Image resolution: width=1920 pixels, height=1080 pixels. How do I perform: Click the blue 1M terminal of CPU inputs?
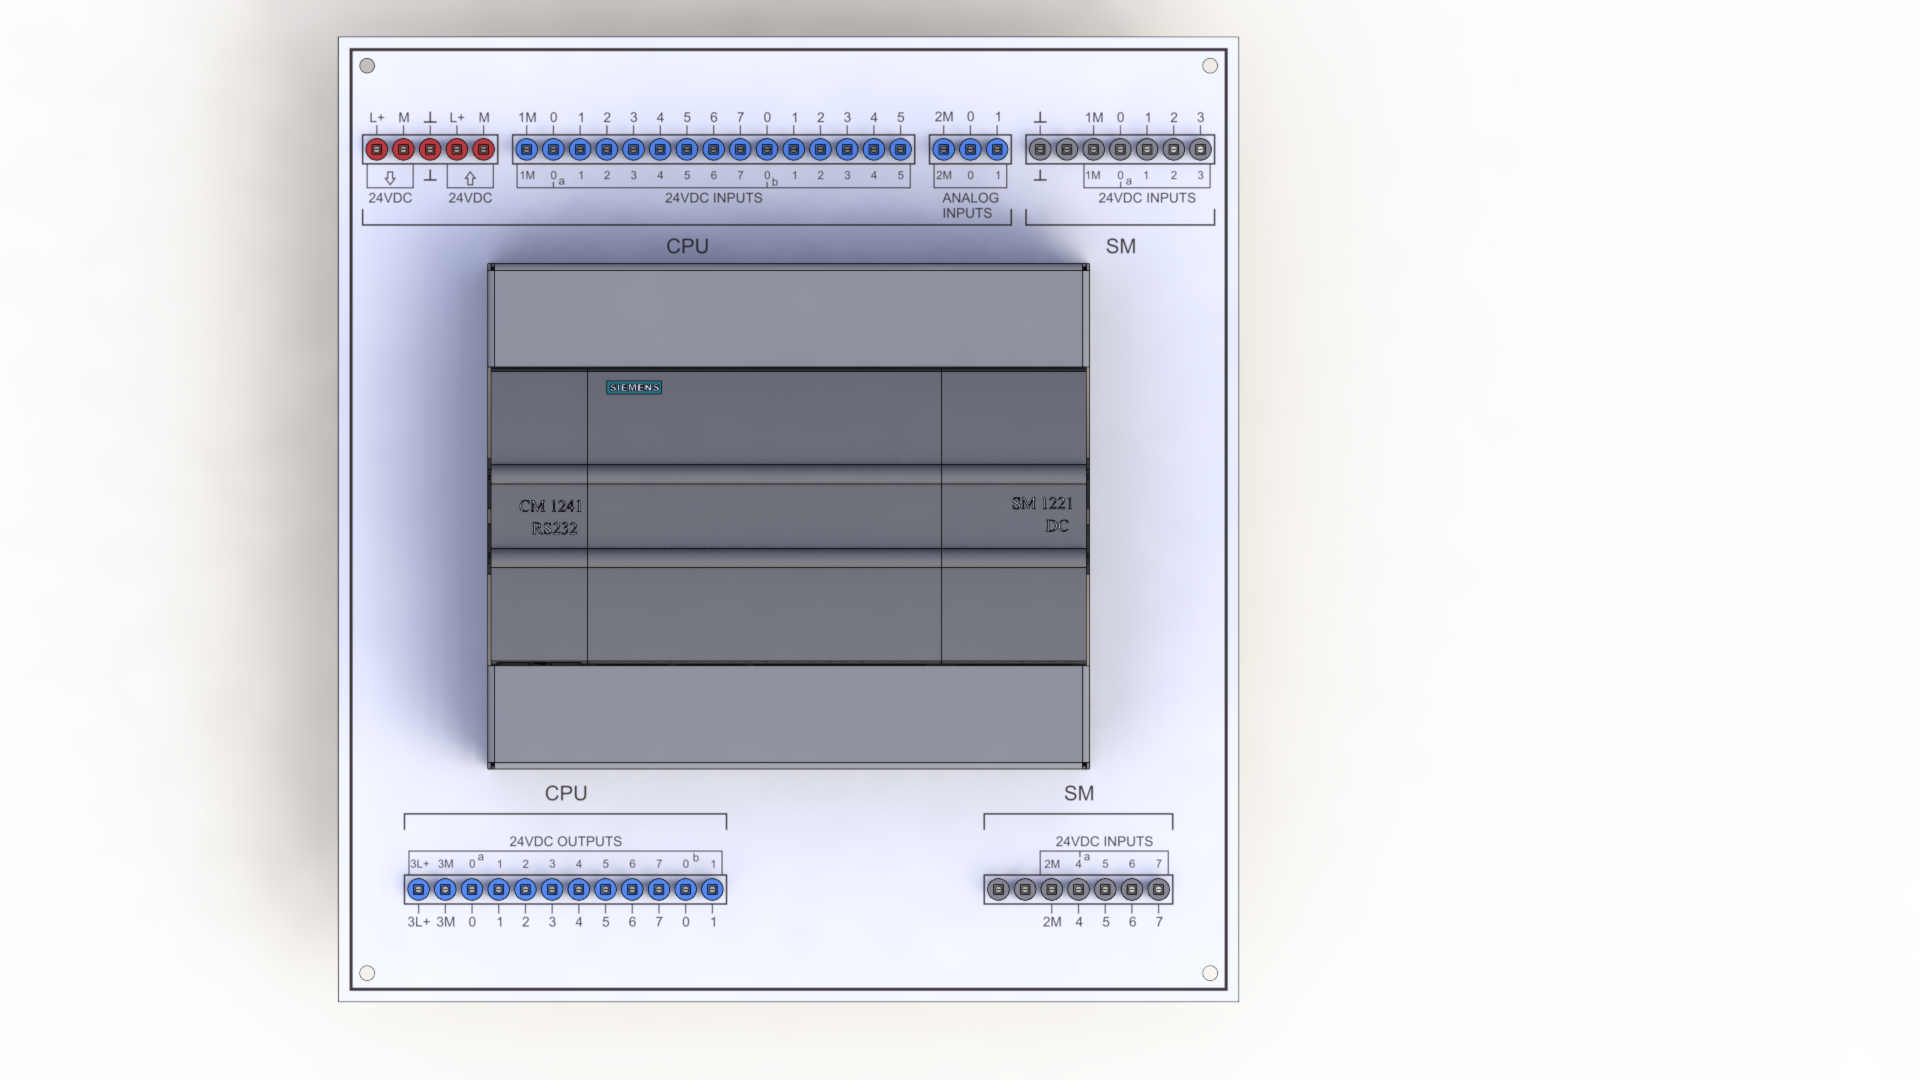pyautogui.click(x=527, y=150)
